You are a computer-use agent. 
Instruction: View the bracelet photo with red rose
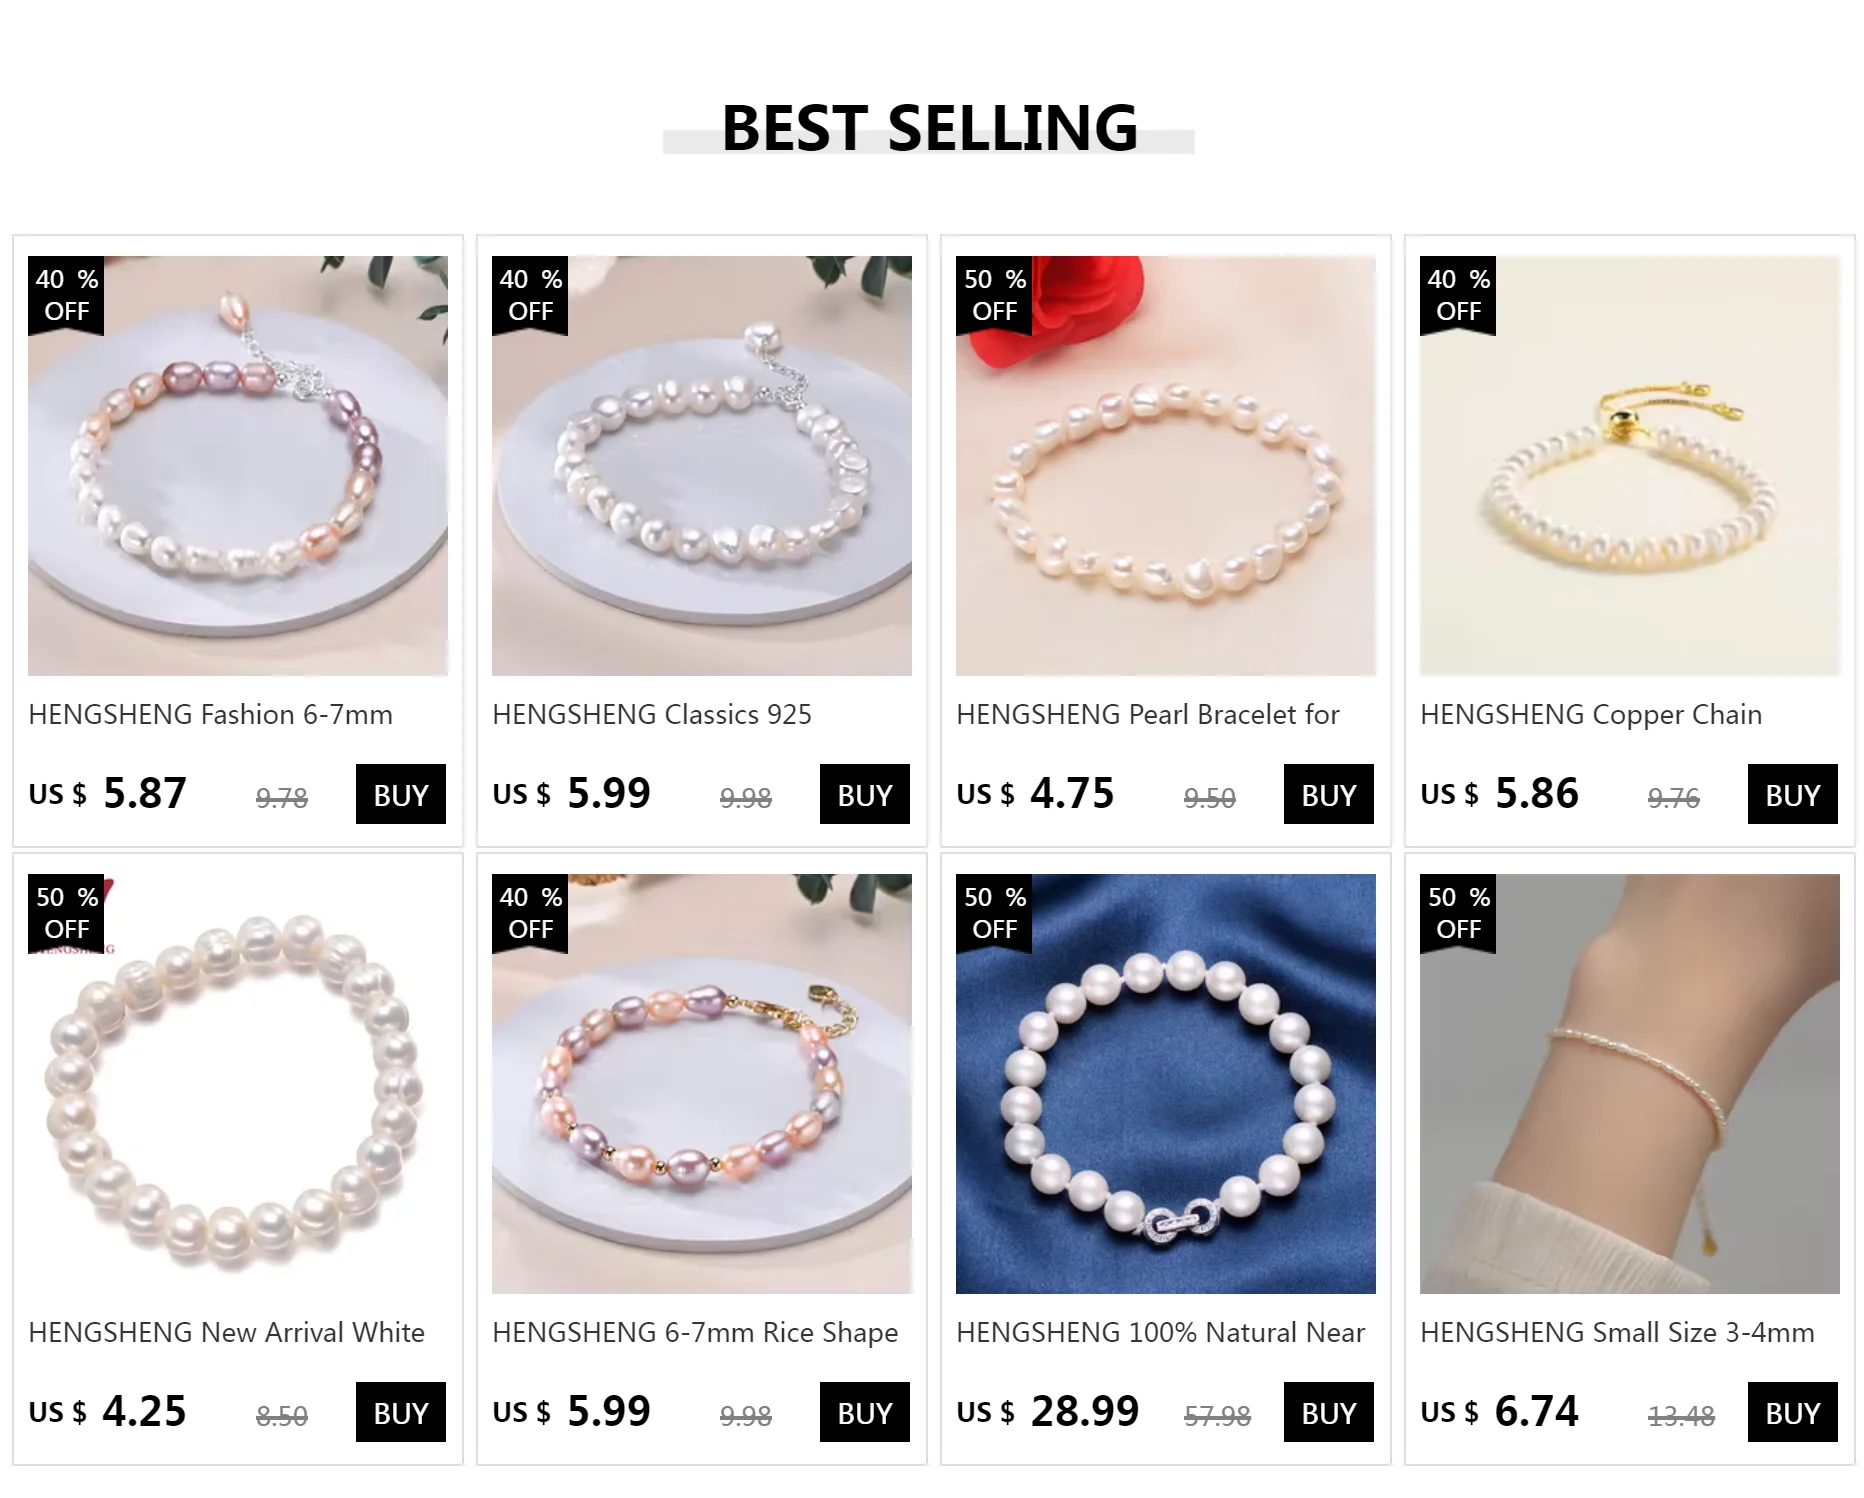1166,466
